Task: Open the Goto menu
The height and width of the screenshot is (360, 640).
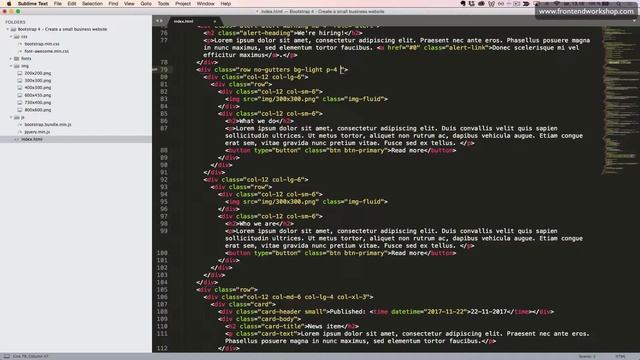Action: (146, 4)
